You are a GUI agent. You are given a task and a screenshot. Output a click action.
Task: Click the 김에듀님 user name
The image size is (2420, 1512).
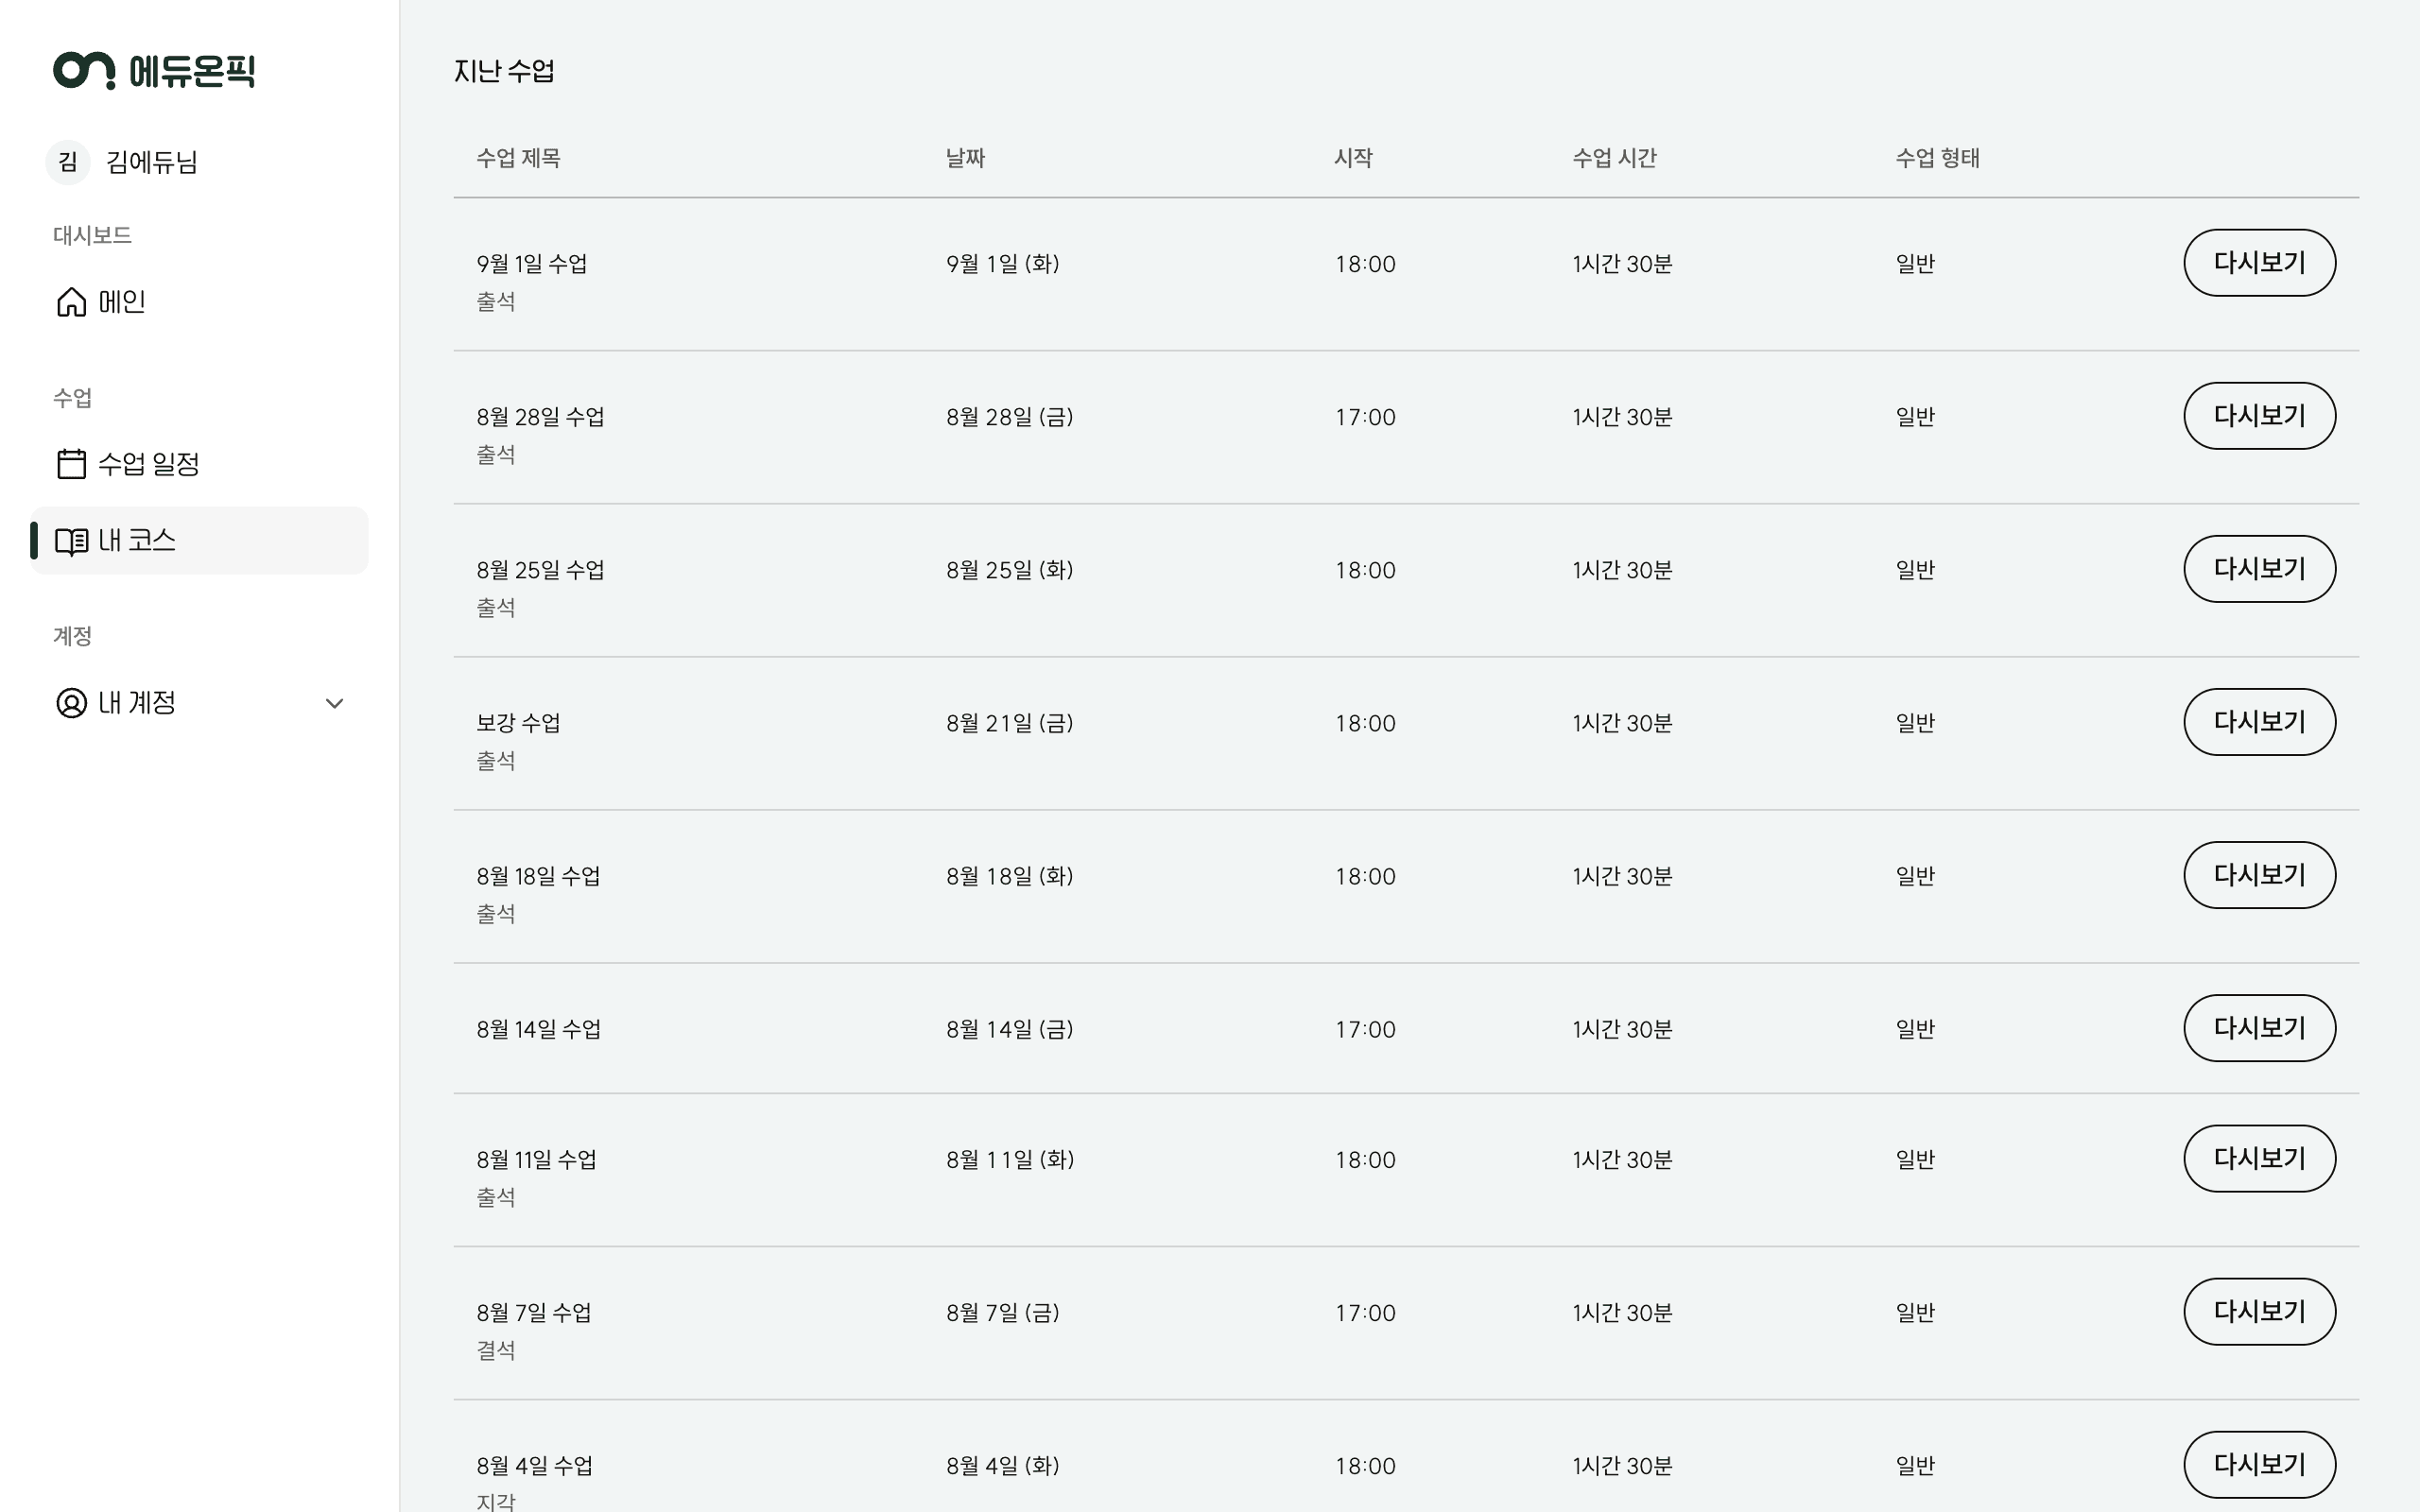(152, 162)
